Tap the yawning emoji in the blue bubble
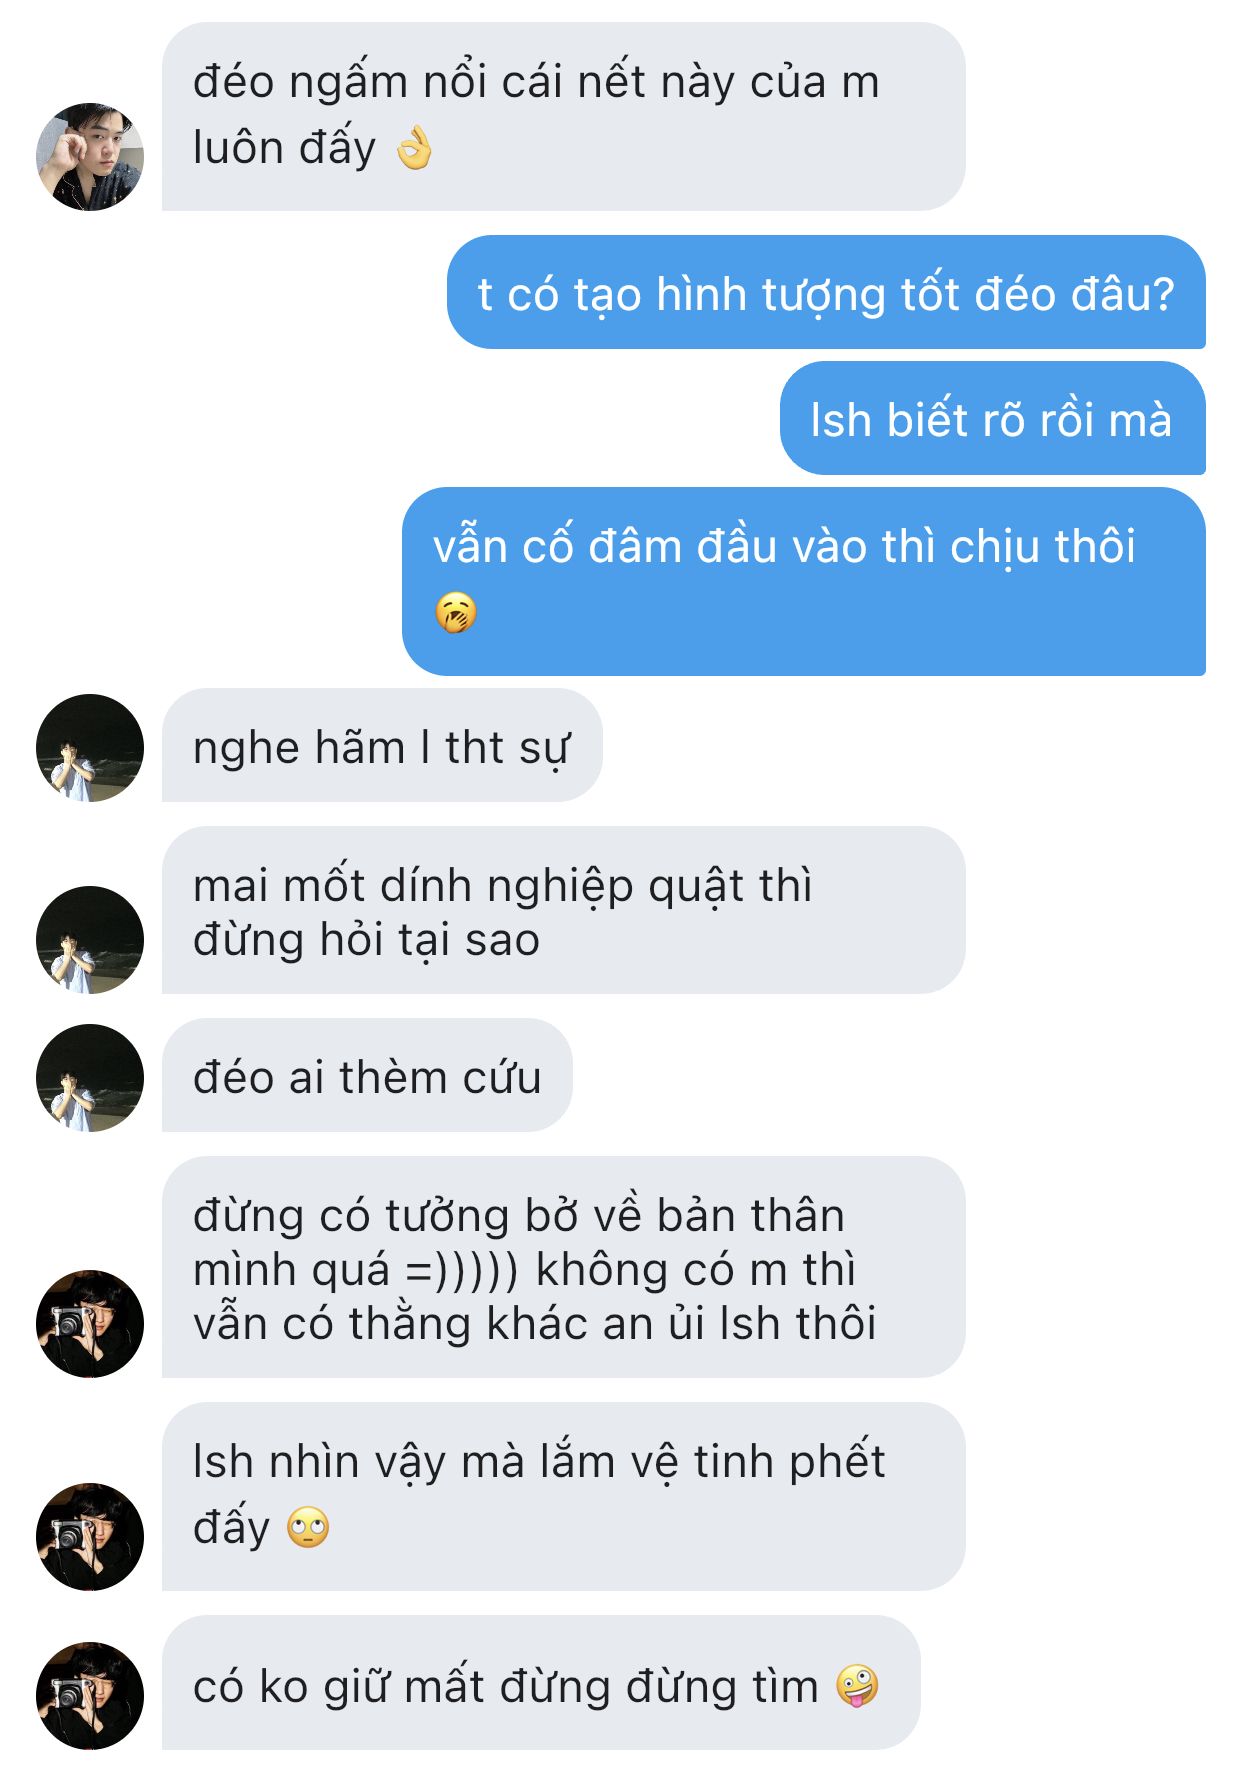Viewport: 1242px width, 1769px height. pyautogui.click(x=456, y=613)
